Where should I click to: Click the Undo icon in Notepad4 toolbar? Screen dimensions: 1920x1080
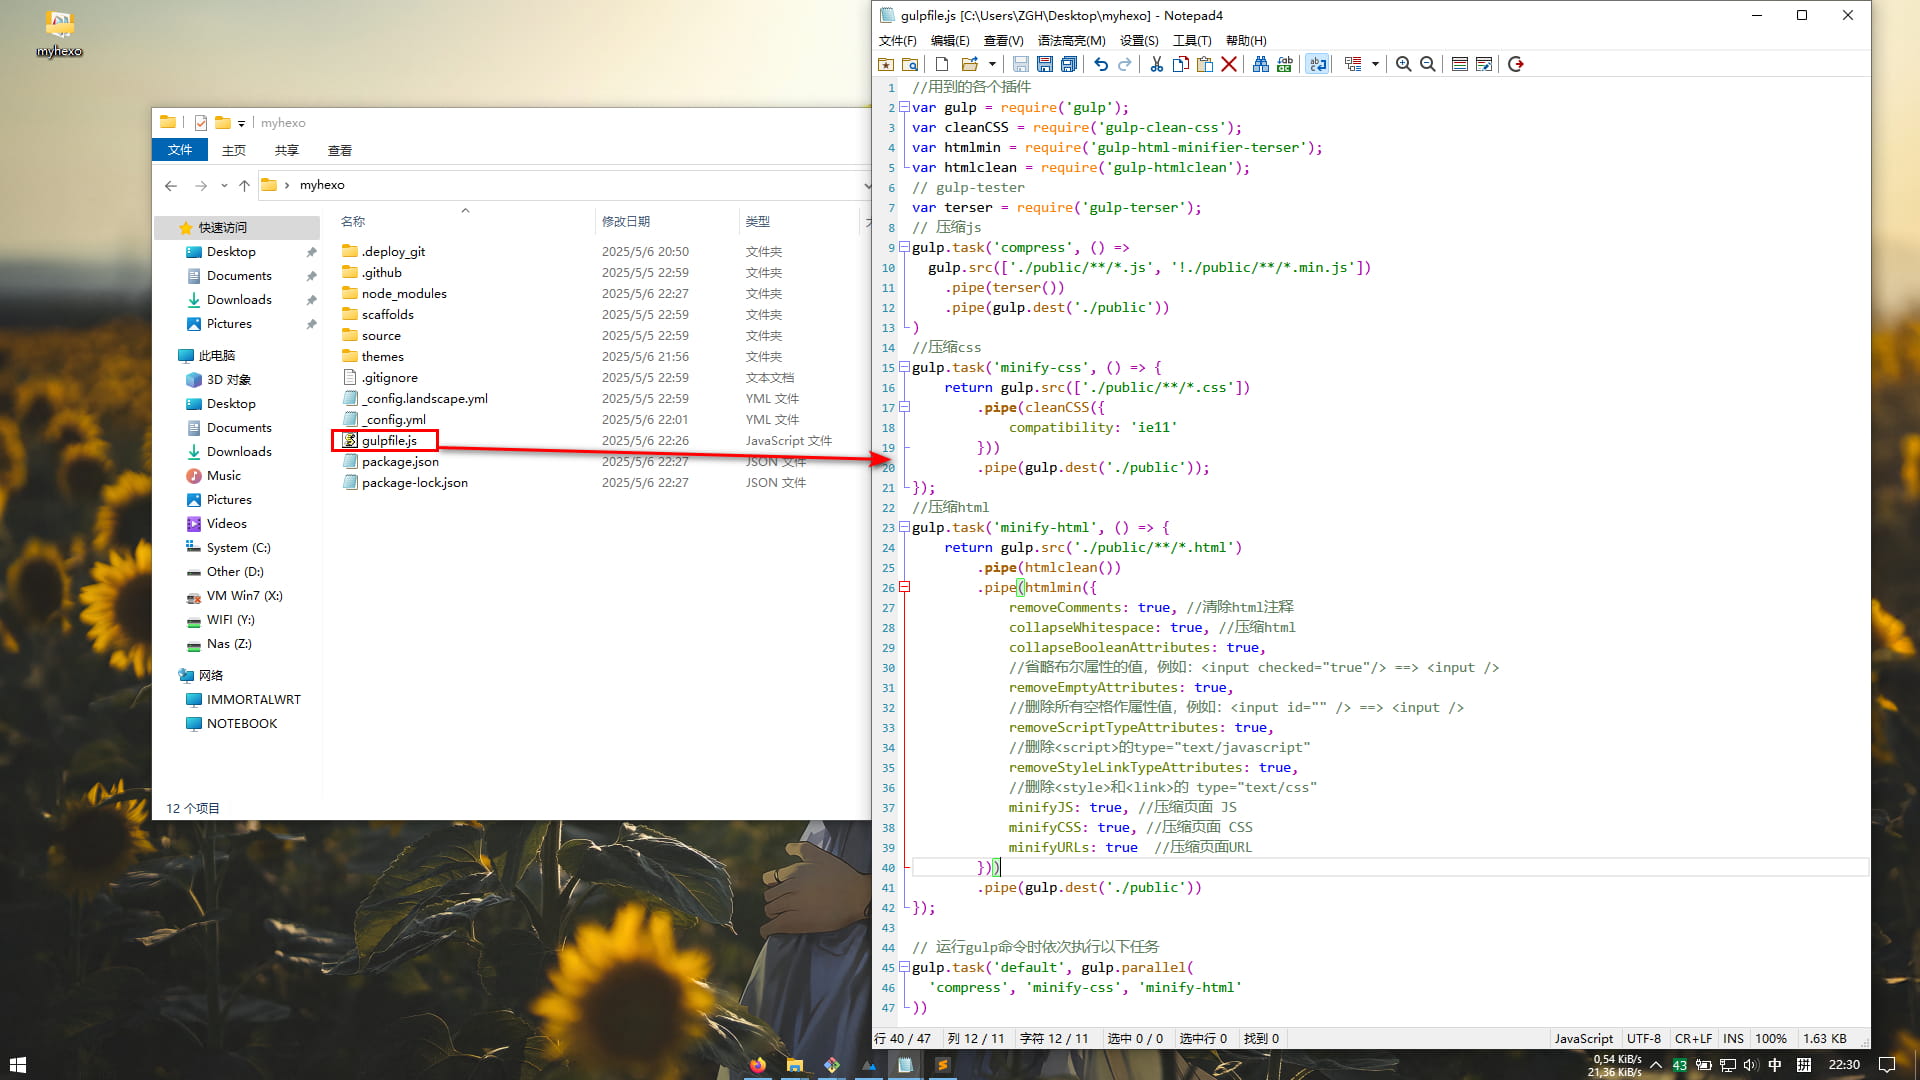tap(1101, 64)
